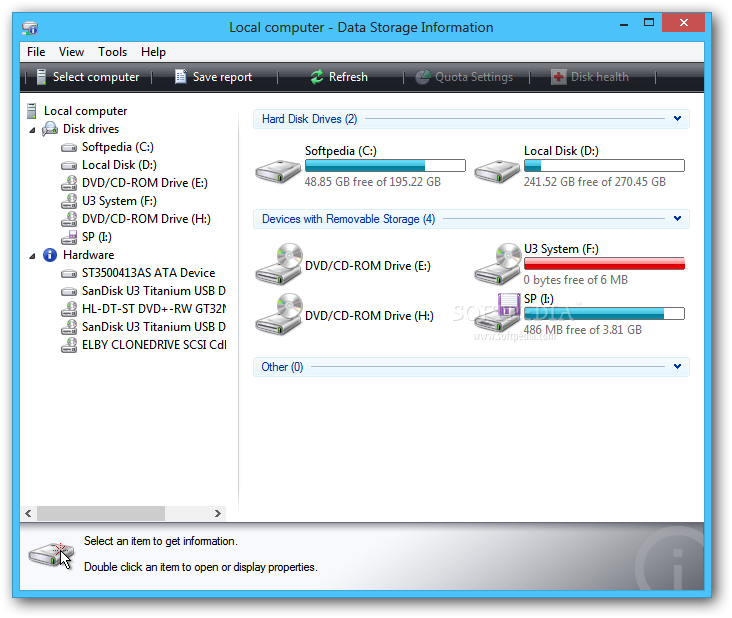Image resolution: width=732 pixels, height=618 pixels.
Task: Collapse the Hardware tree node
Action: 32,256
